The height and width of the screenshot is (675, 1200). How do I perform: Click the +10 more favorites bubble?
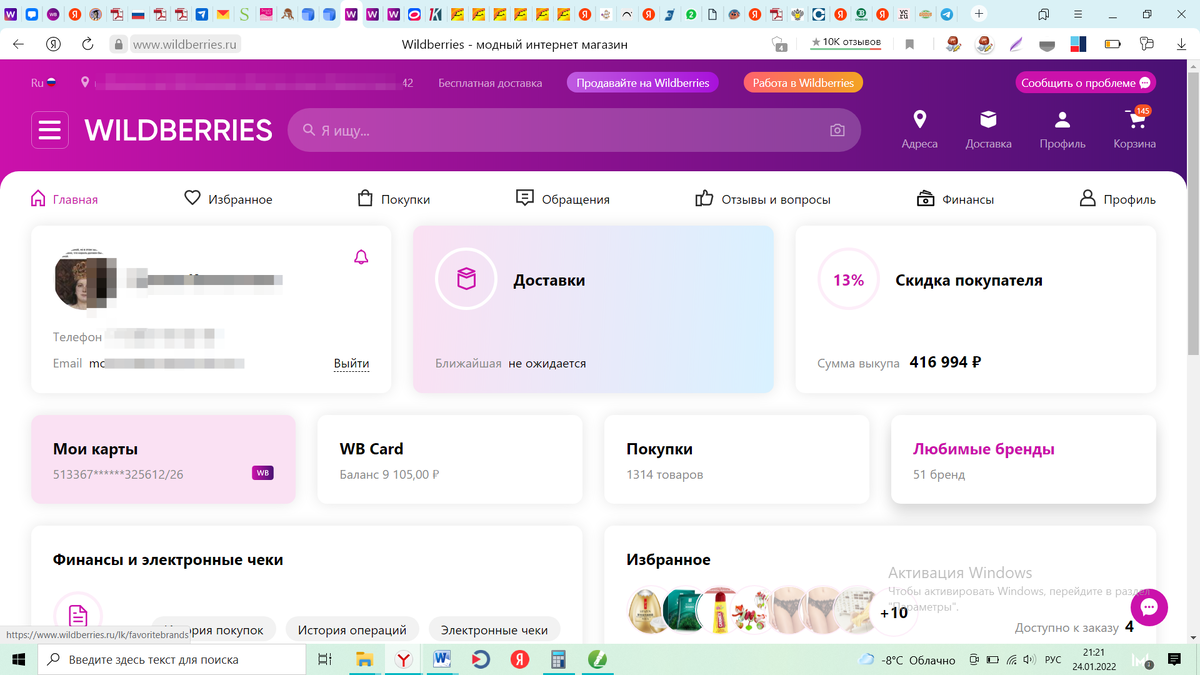point(893,612)
